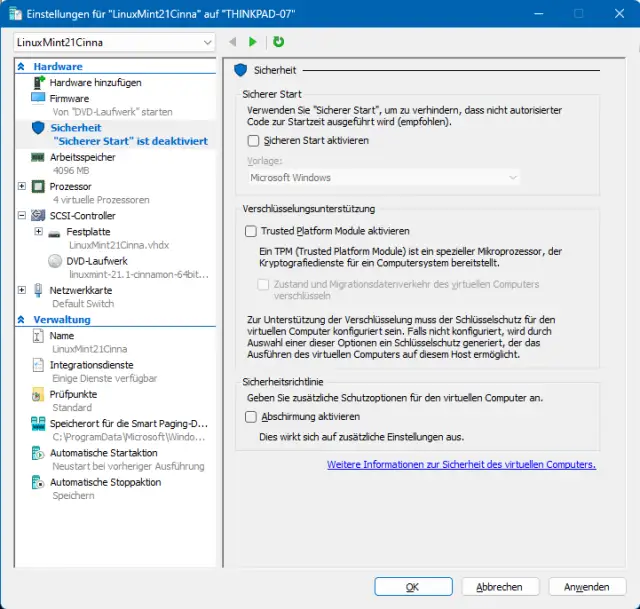This screenshot has width=640, height=609.
Task: Select the Arbeitsspeicher memory icon
Action: click(x=38, y=157)
